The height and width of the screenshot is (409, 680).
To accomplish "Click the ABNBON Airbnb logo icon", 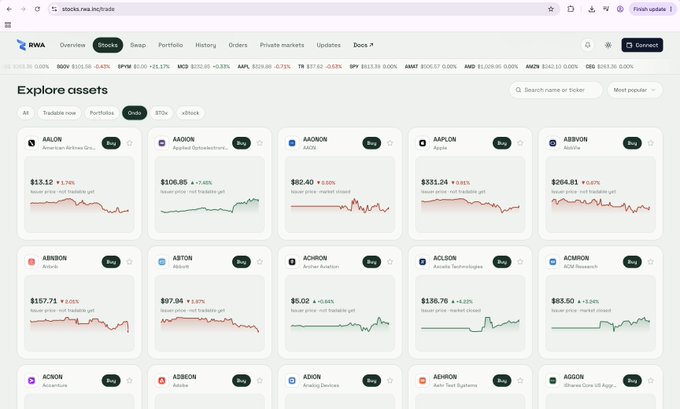I will pyautogui.click(x=31, y=262).
